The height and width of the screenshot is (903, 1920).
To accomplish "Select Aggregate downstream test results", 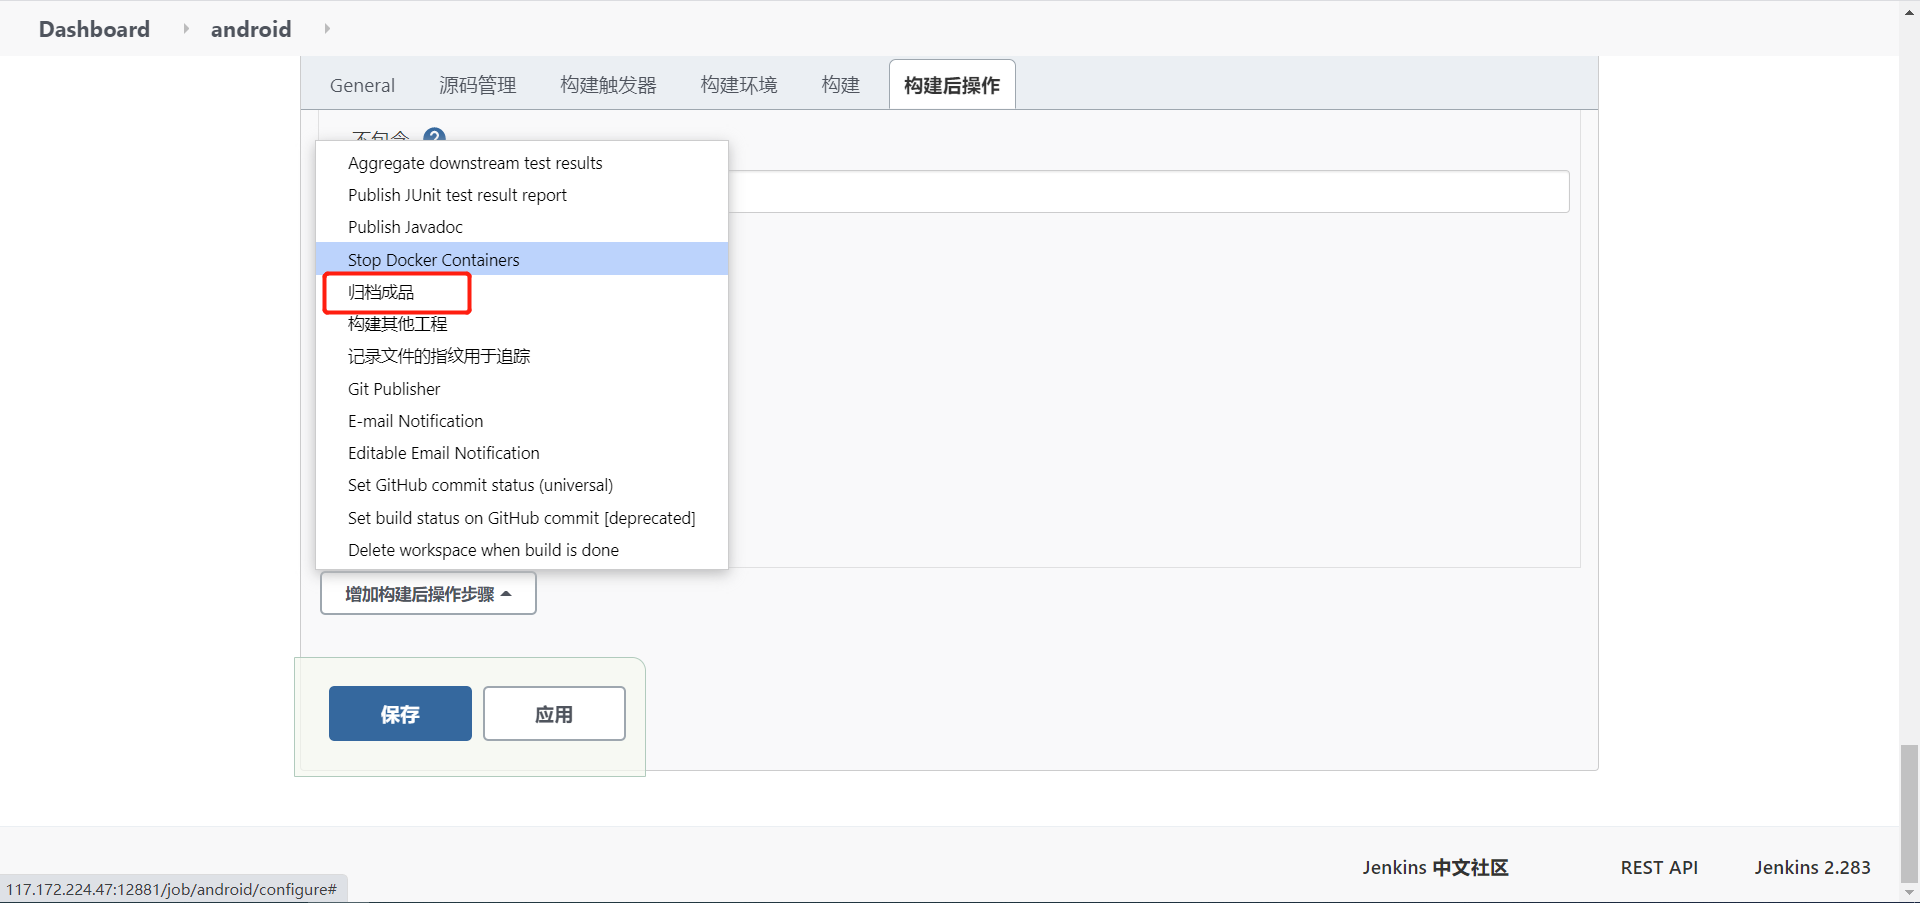I will 522,163.
